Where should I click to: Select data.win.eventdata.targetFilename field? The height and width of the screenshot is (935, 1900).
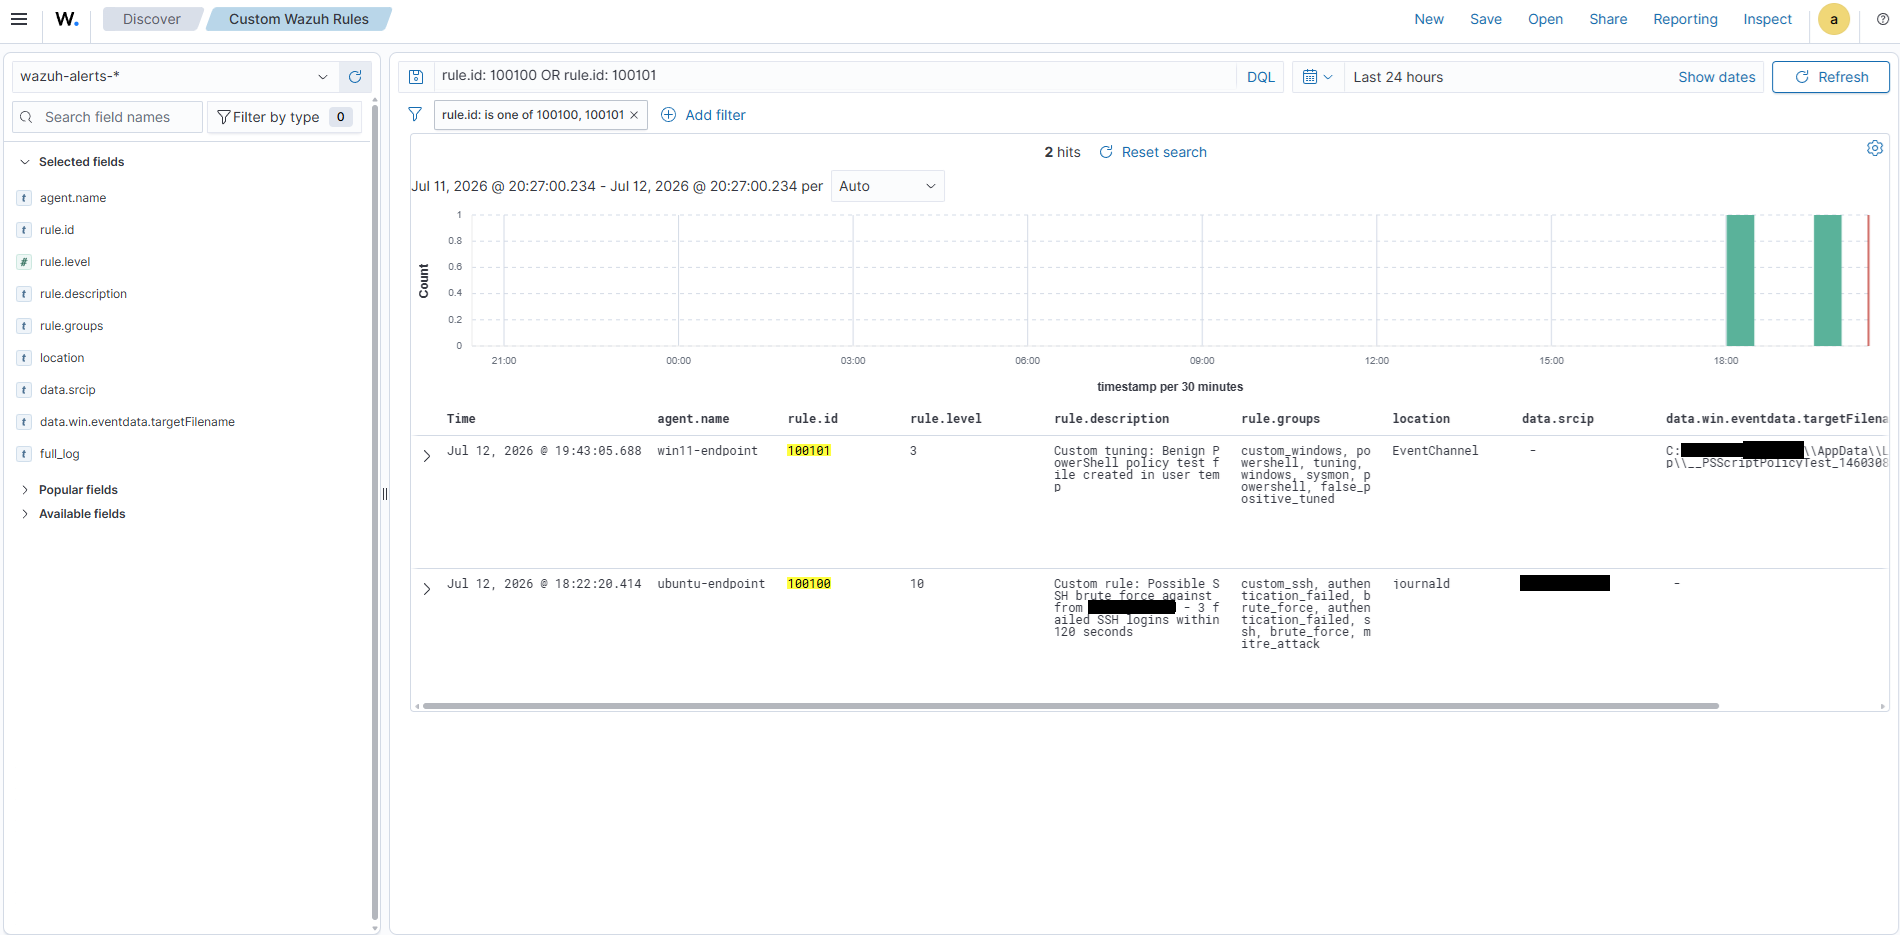(x=137, y=422)
